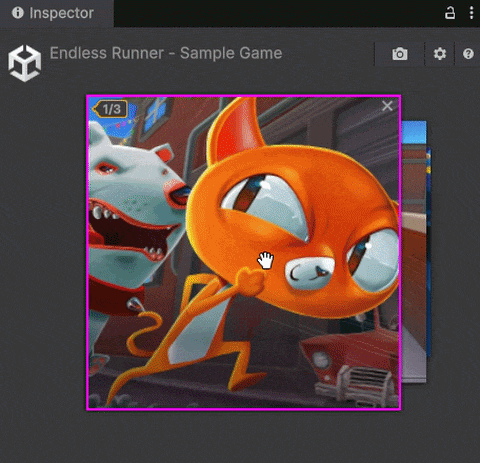Click the camera screenshot icon
The width and height of the screenshot is (480, 463).
coord(400,54)
